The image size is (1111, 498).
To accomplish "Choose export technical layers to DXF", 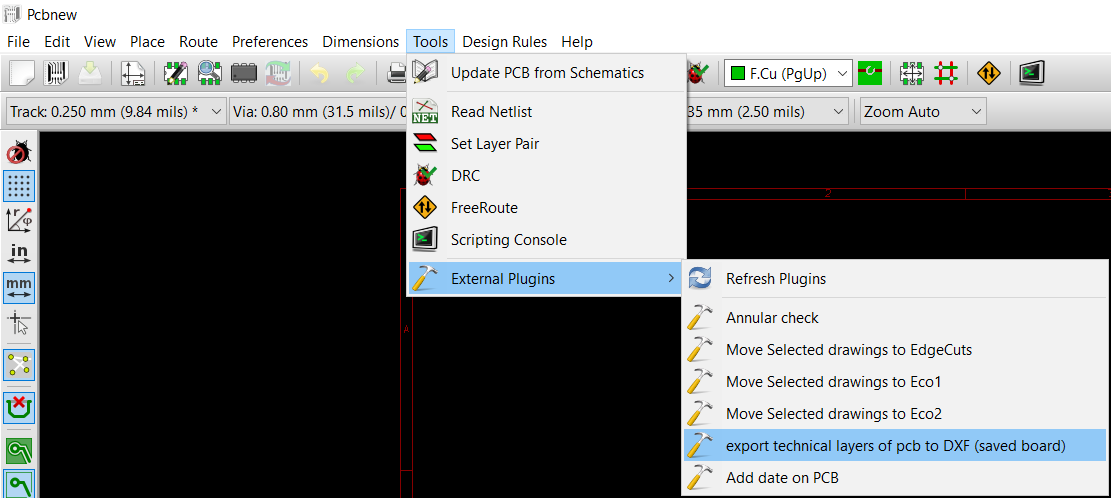I will tap(895, 446).
